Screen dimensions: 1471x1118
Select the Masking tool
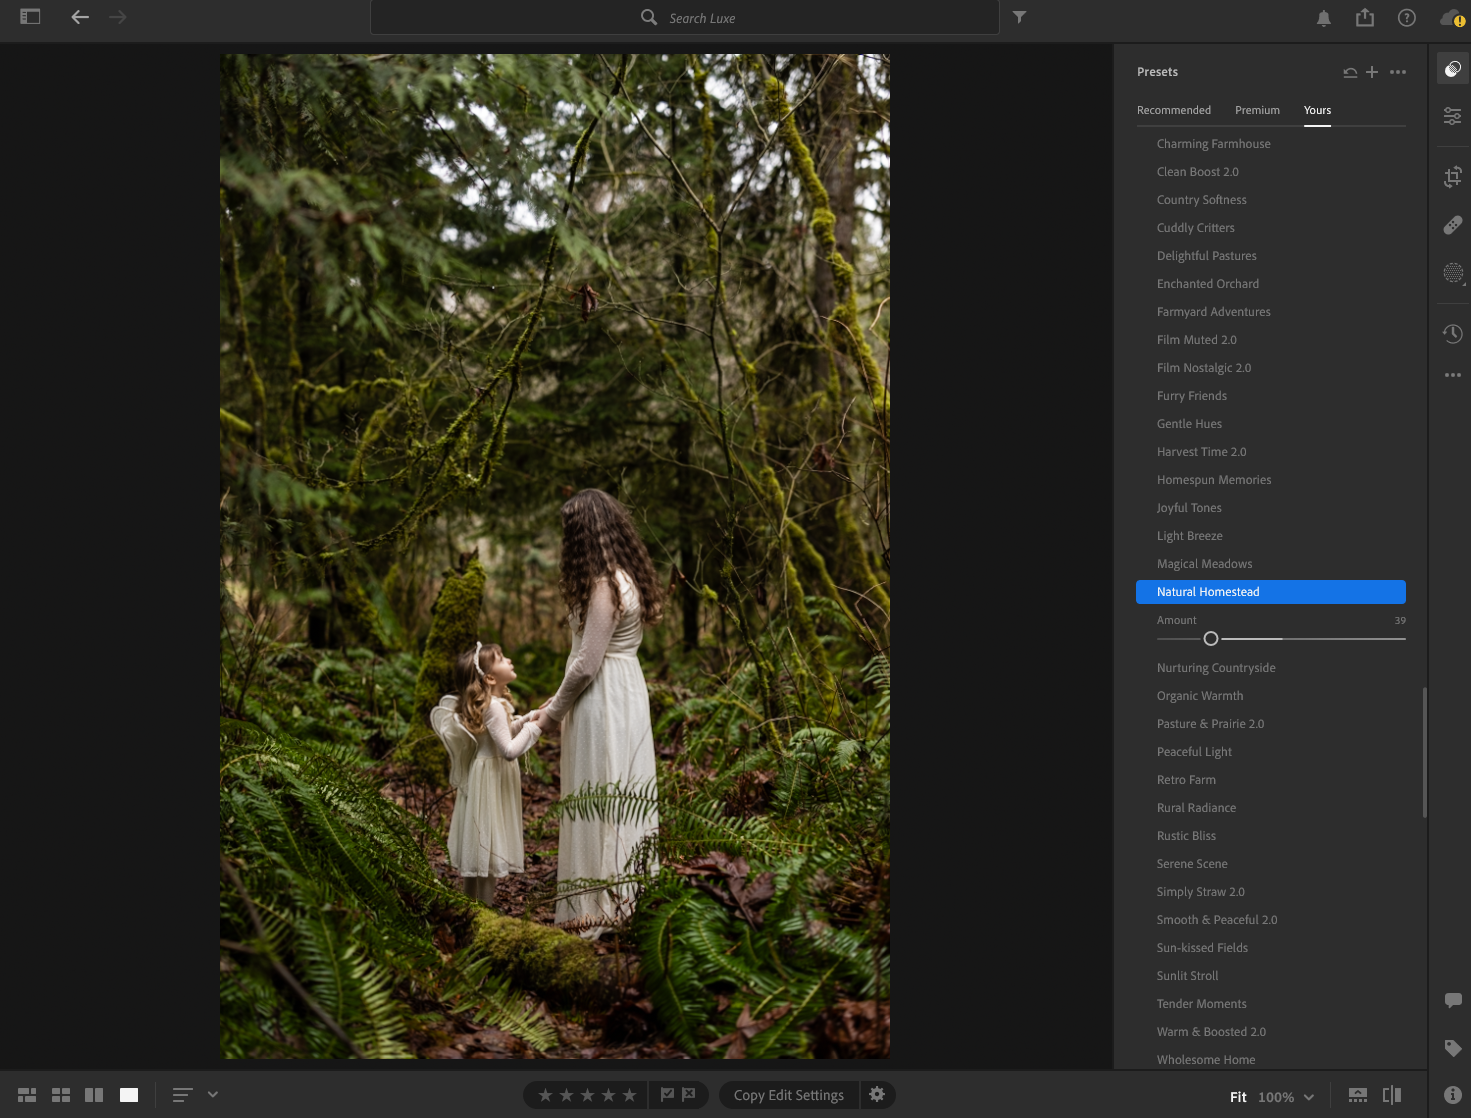point(1452,273)
